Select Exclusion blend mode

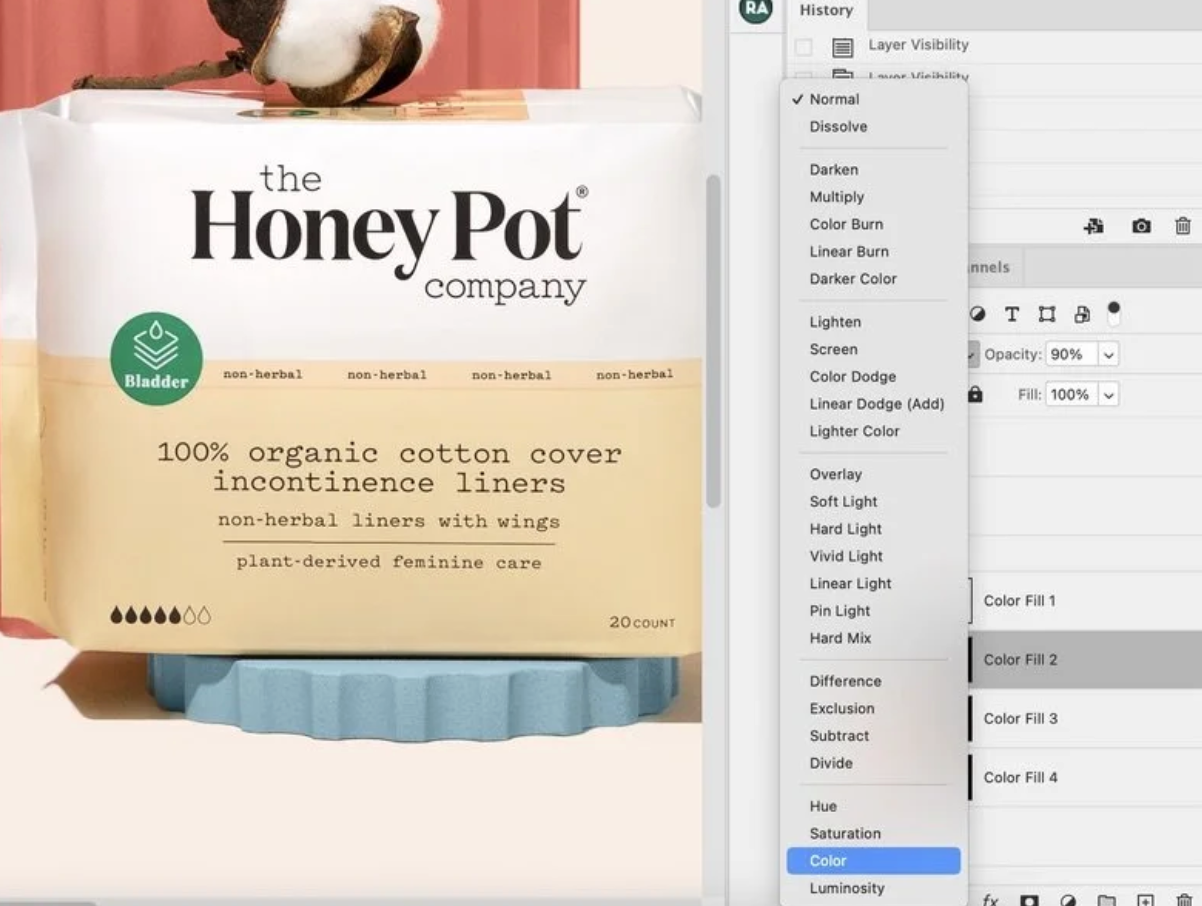point(873,709)
